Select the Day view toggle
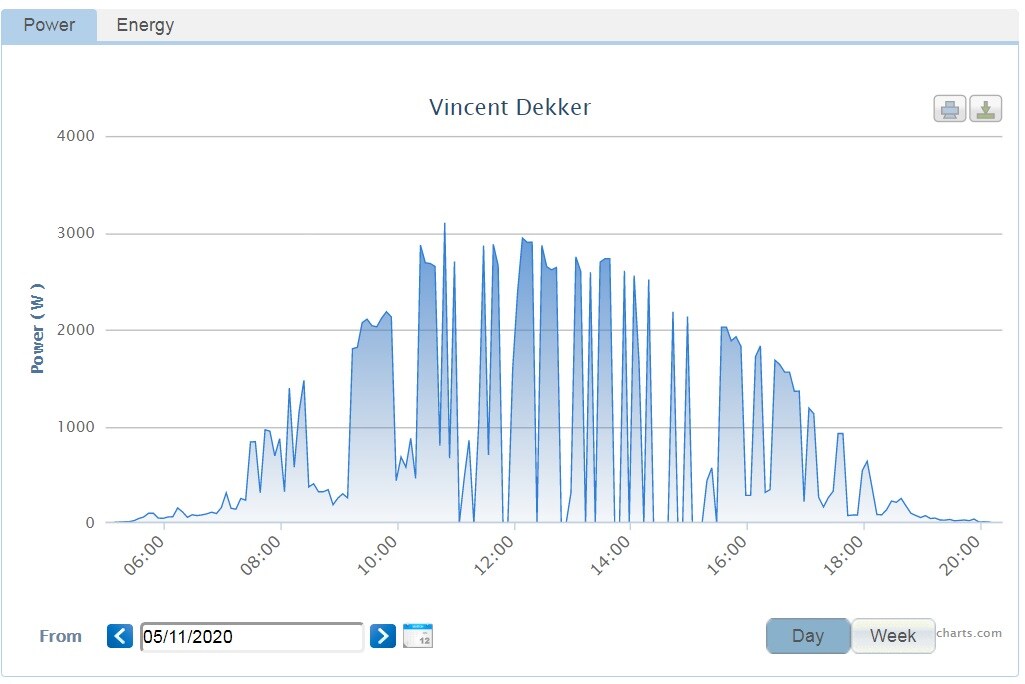 tap(807, 636)
